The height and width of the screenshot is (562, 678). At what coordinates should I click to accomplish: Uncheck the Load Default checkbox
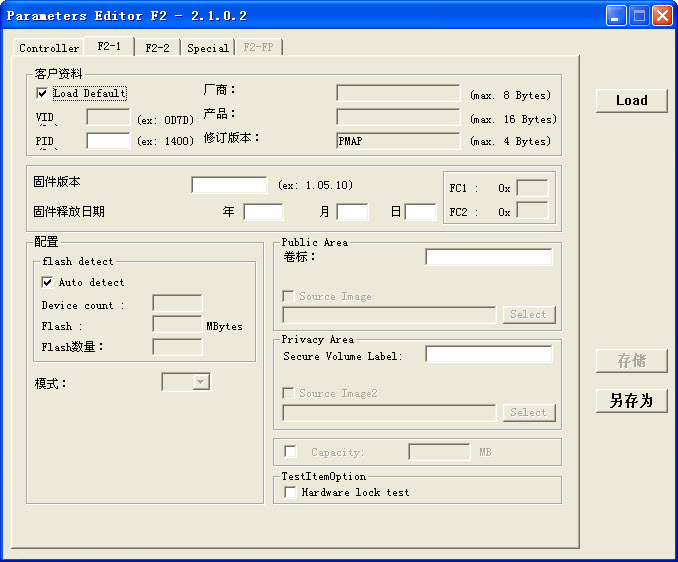(x=42, y=93)
